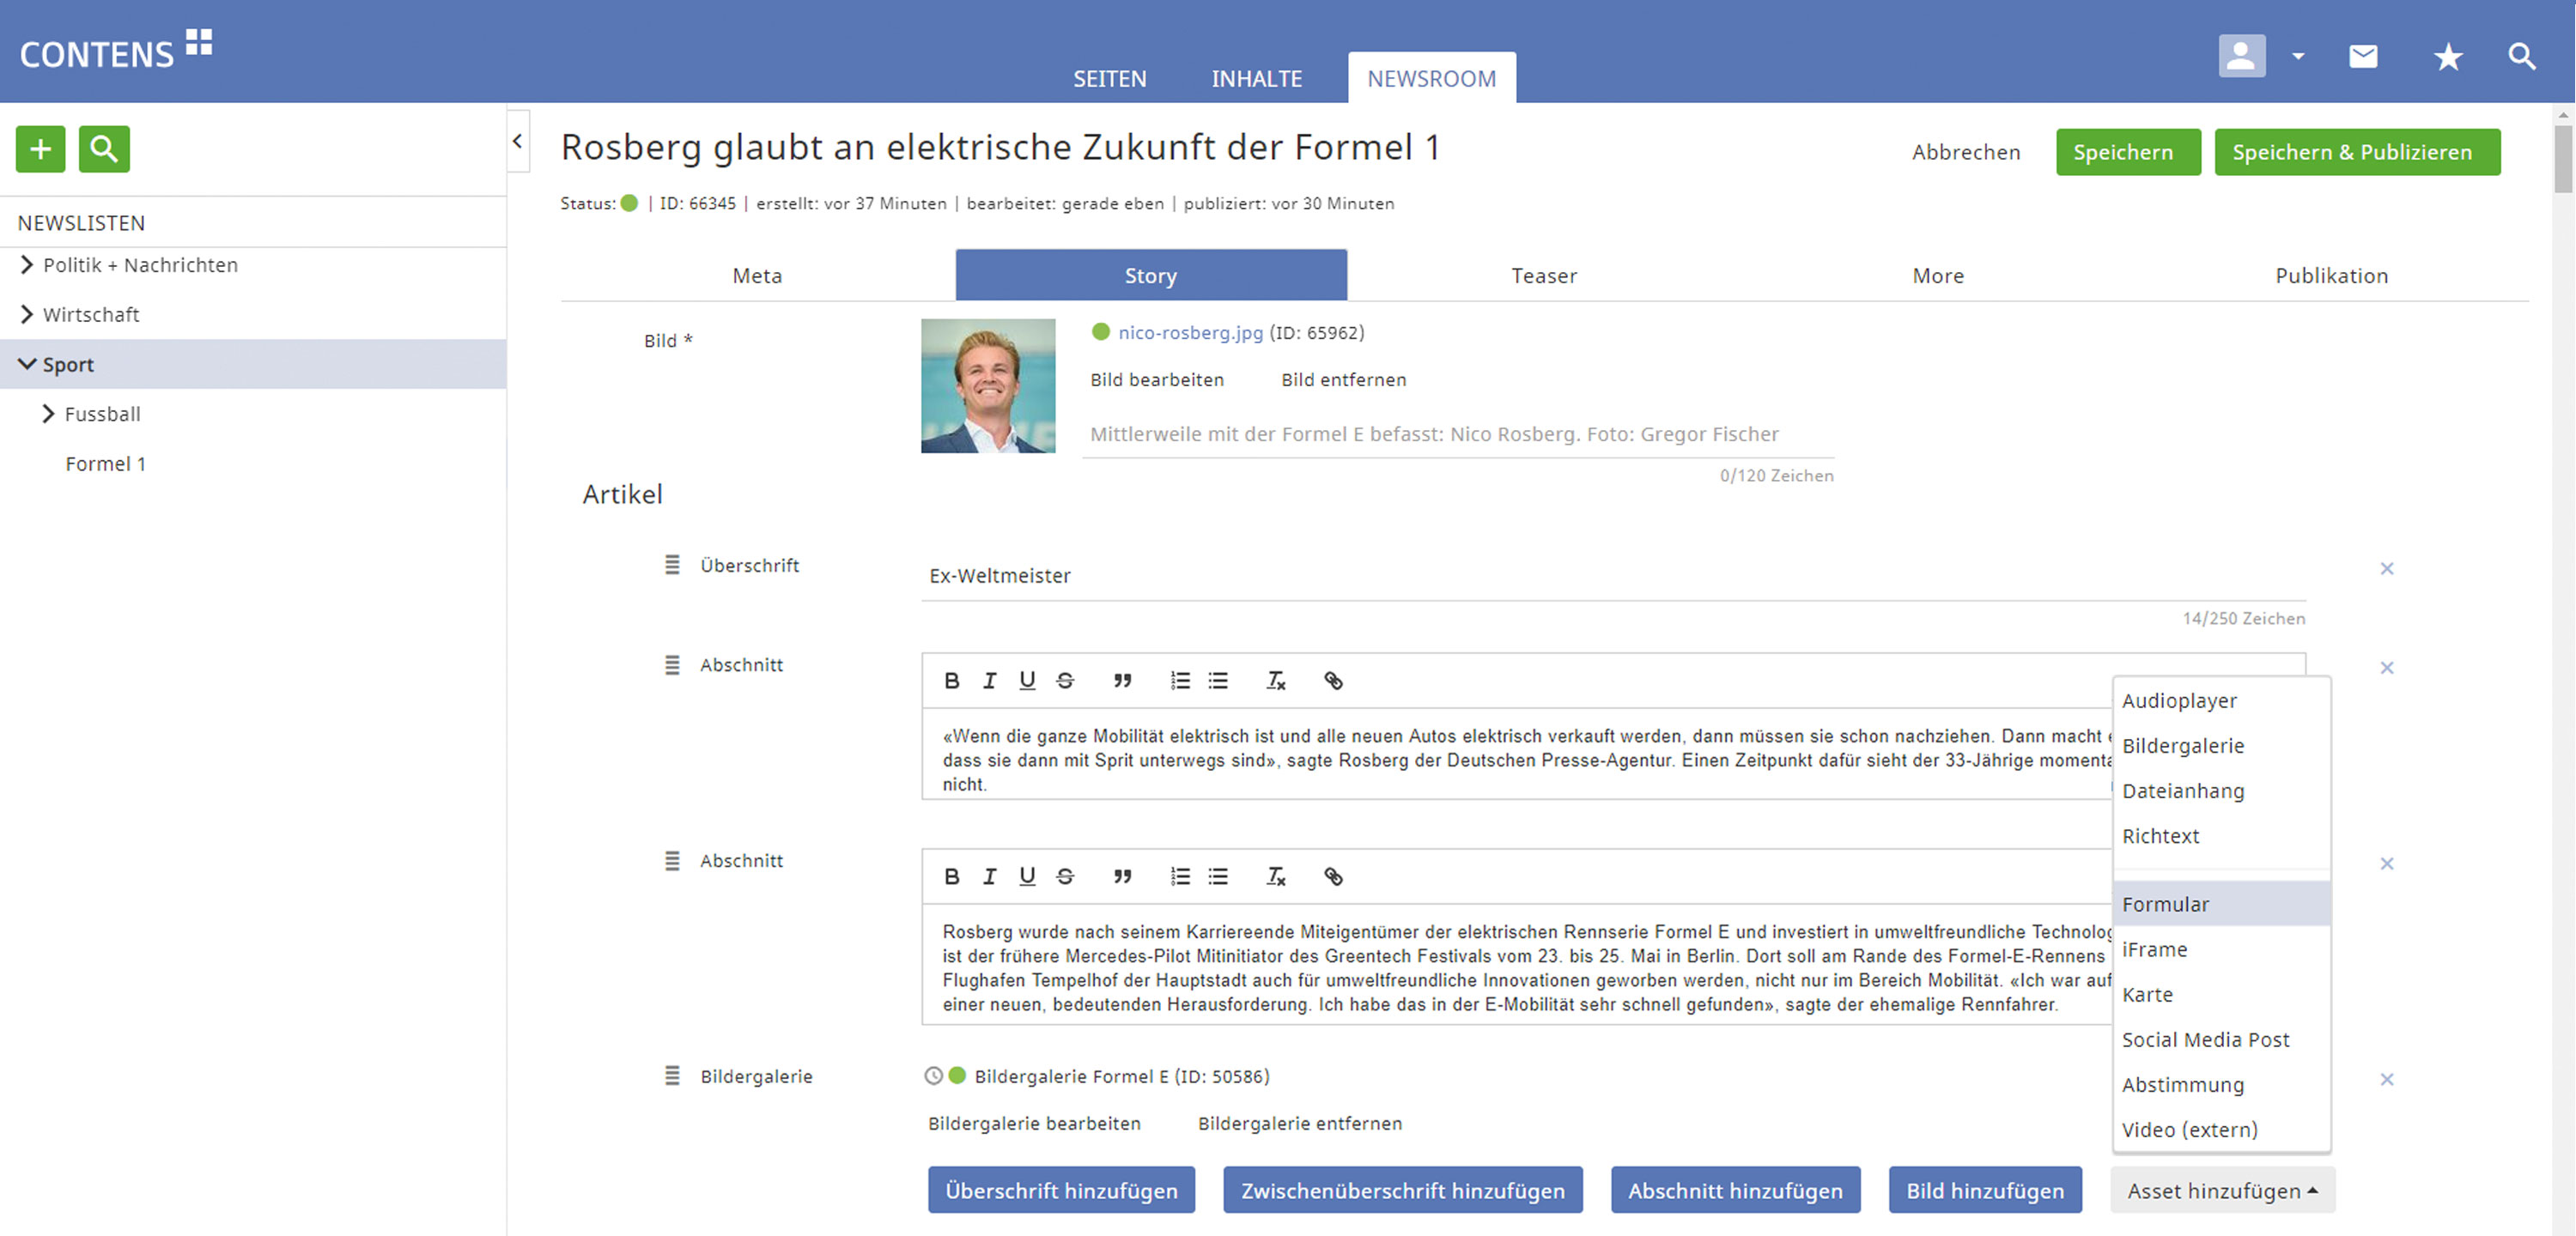Collapse the Sport tree node
The height and width of the screenshot is (1236, 2576).
(x=27, y=364)
